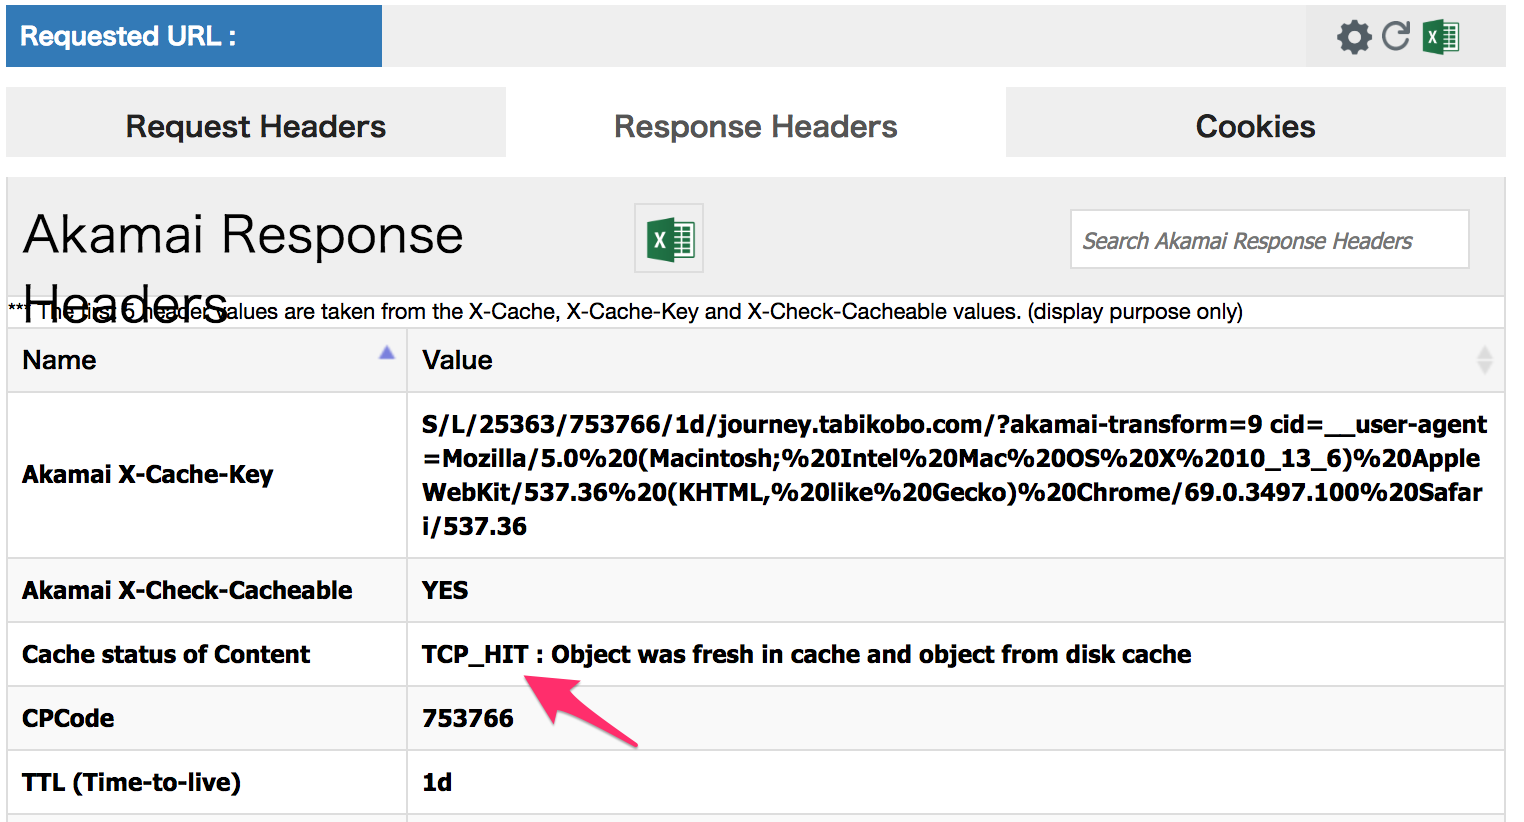Click the Requested URL label
The width and height of the screenshot is (1524, 822).
click(x=129, y=36)
